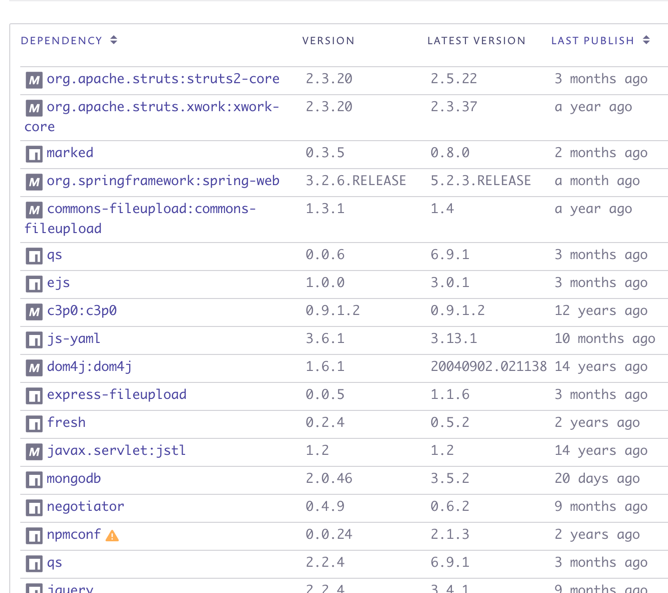Open the negotiator dependency link
The height and width of the screenshot is (593, 668).
(85, 507)
